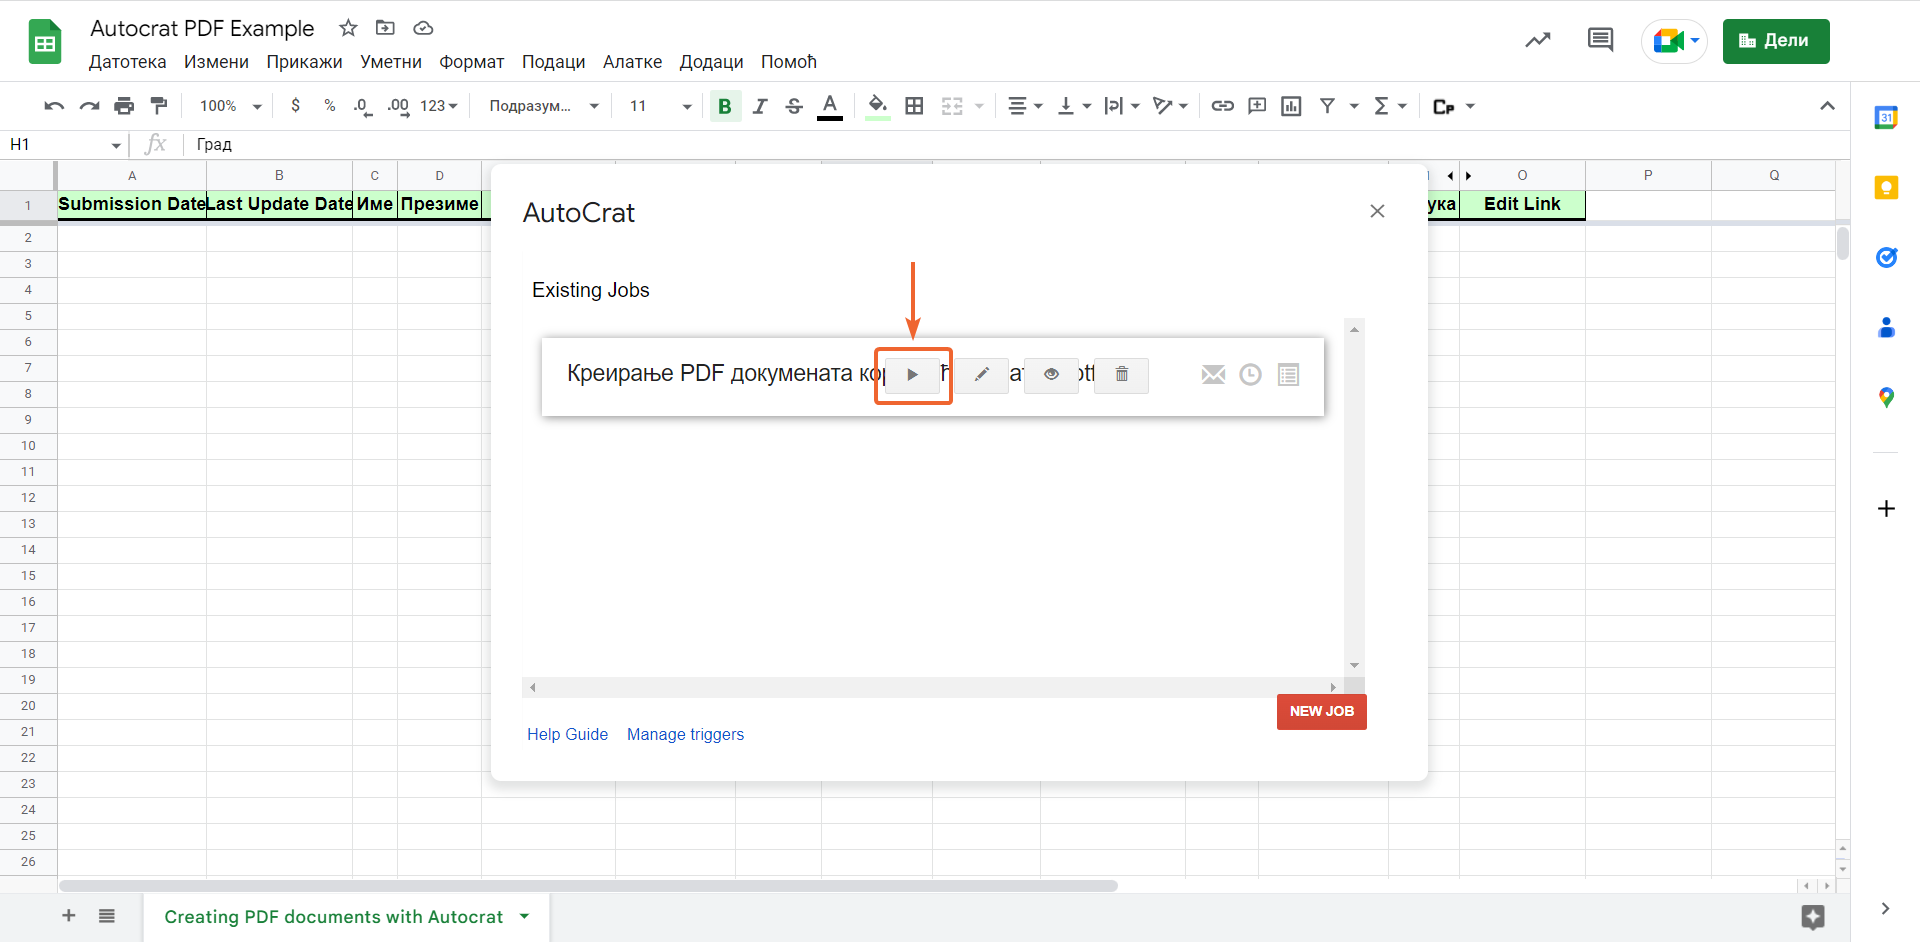This screenshot has width=1920, height=942.
Task: Open Google Contacts side panel
Action: (x=1886, y=327)
